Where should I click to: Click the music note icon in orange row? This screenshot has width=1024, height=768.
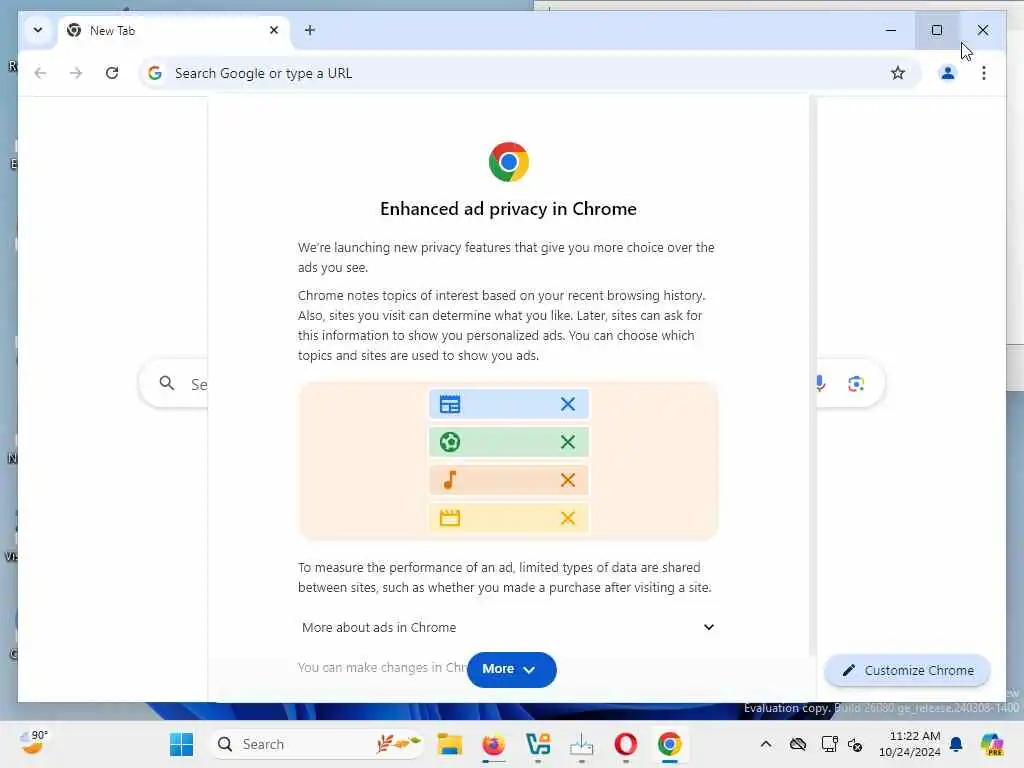(450, 480)
